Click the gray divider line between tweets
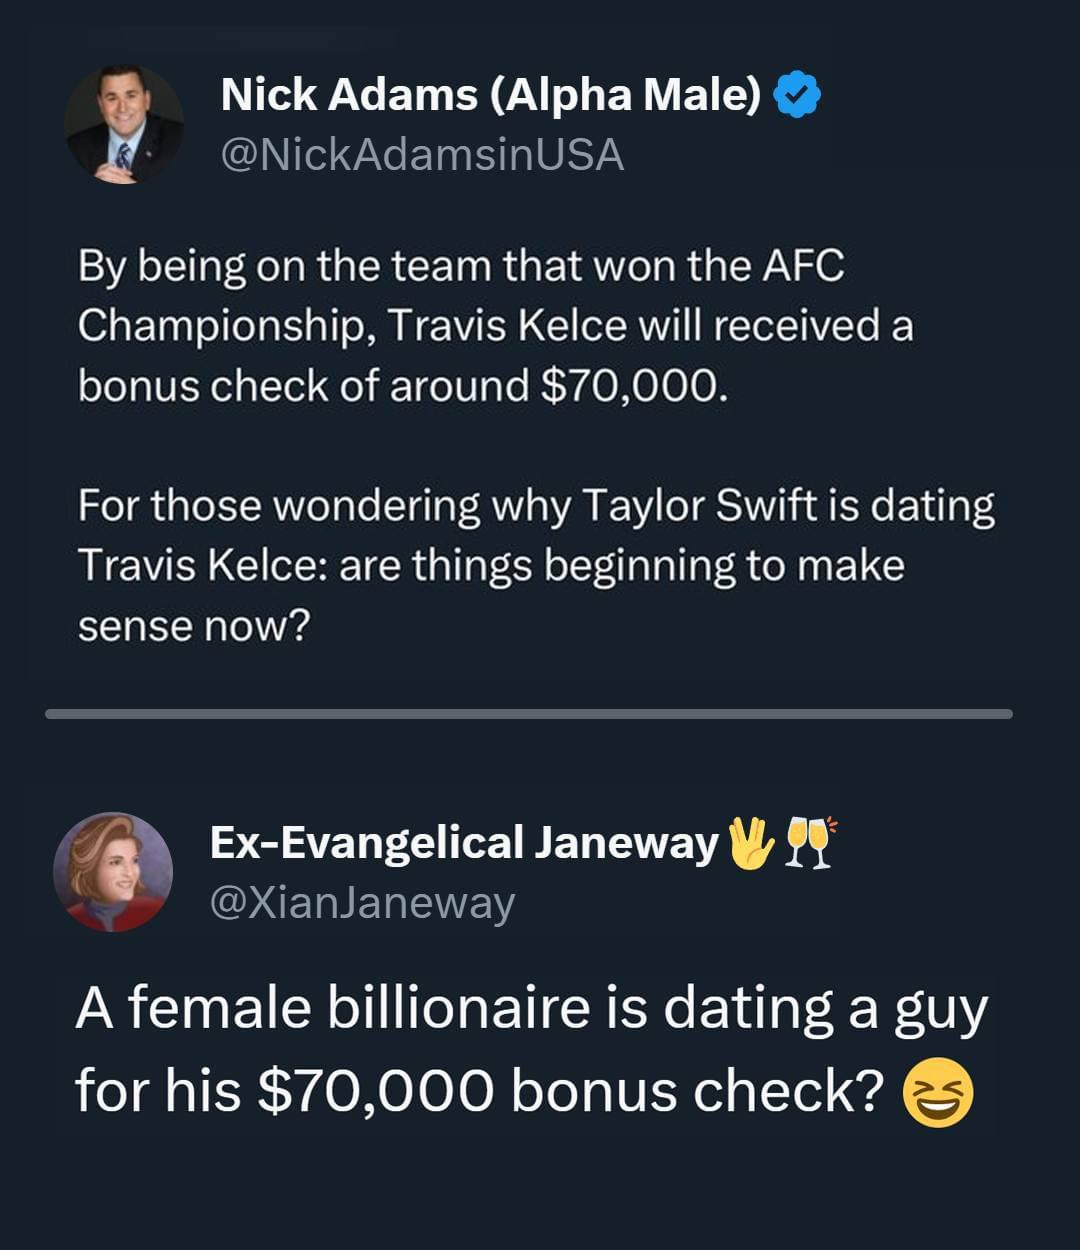Viewport: 1080px width, 1250px height. 529,714
